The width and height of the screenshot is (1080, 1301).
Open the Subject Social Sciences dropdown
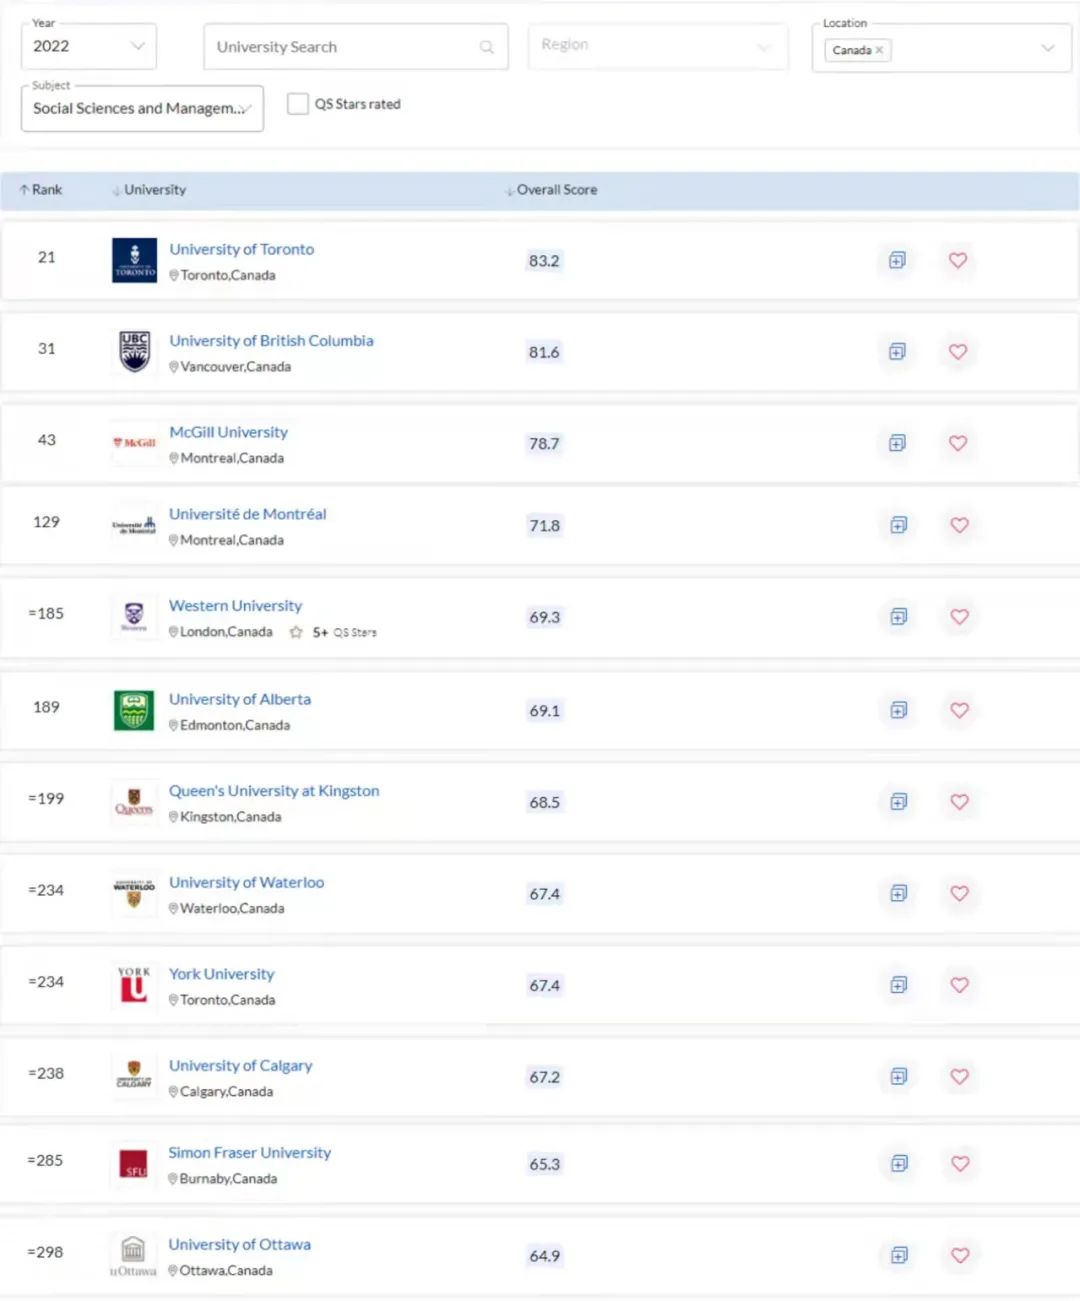142,108
